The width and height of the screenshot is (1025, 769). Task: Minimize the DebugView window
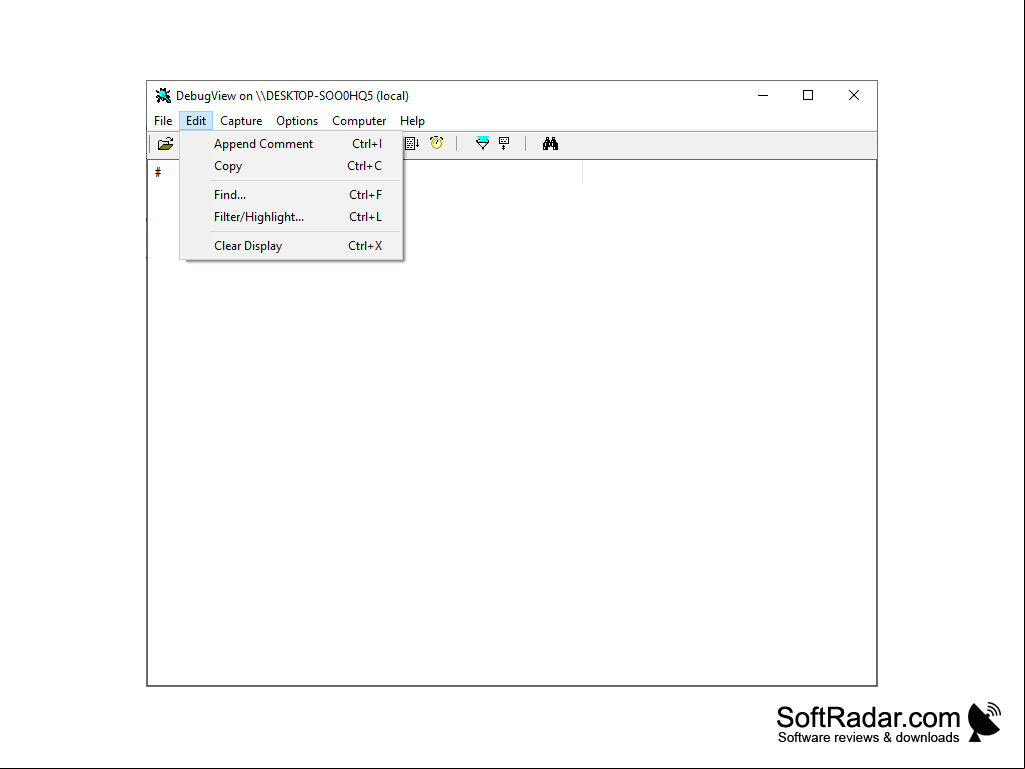[x=763, y=95]
